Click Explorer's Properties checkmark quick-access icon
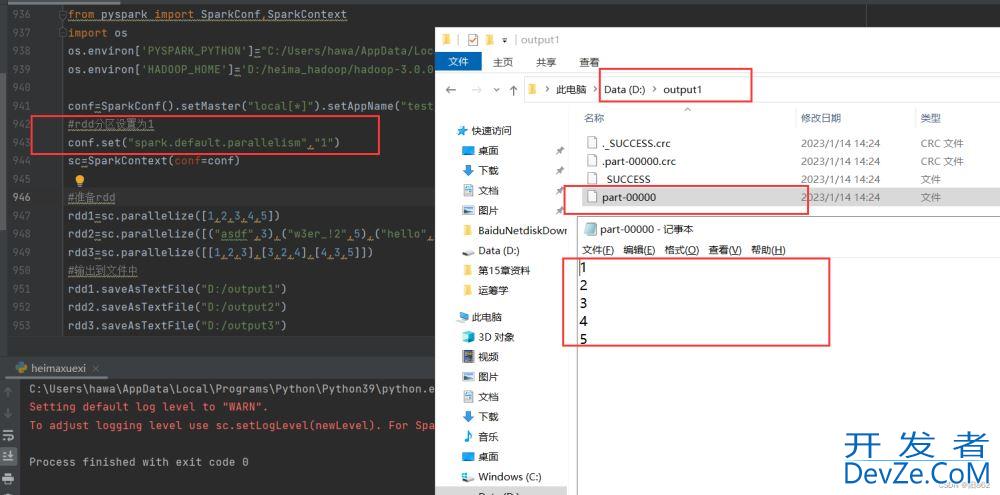The width and height of the screenshot is (1000, 495). [x=473, y=40]
